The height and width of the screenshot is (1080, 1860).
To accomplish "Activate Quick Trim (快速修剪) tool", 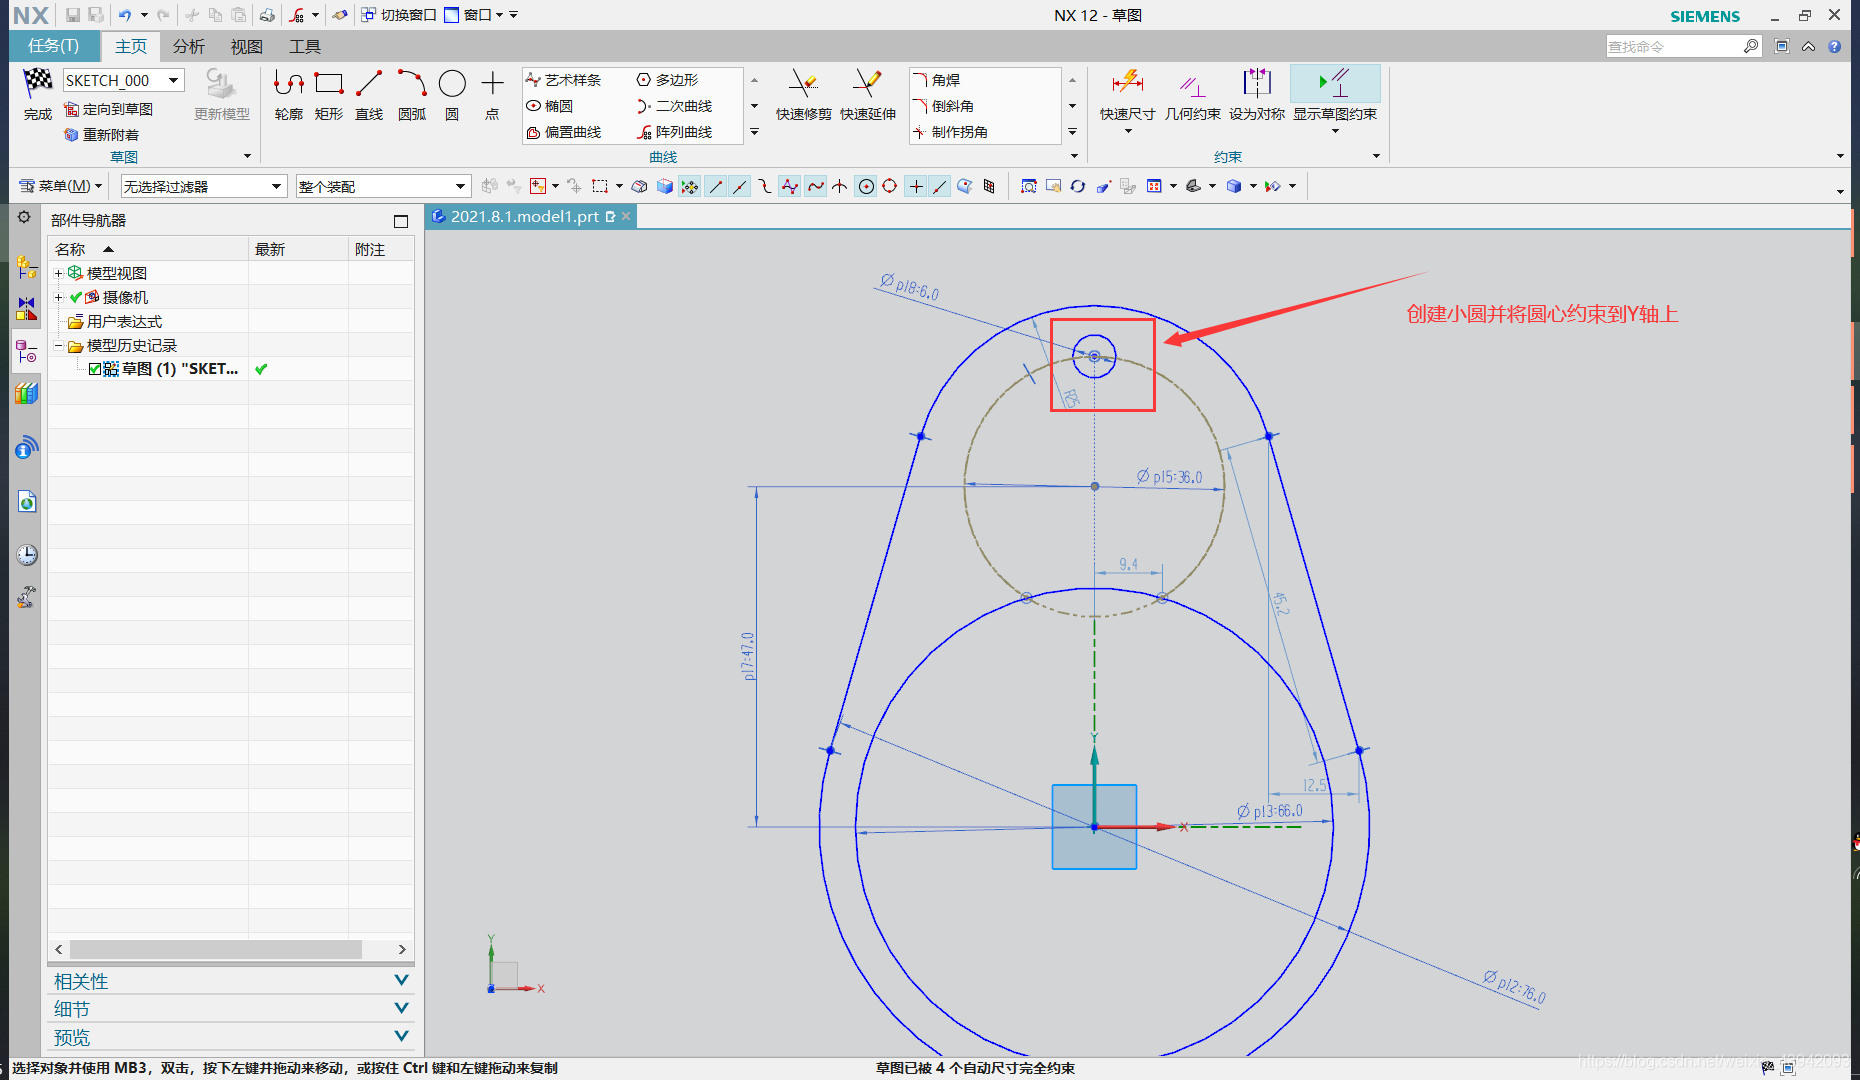I will coord(803,96).
